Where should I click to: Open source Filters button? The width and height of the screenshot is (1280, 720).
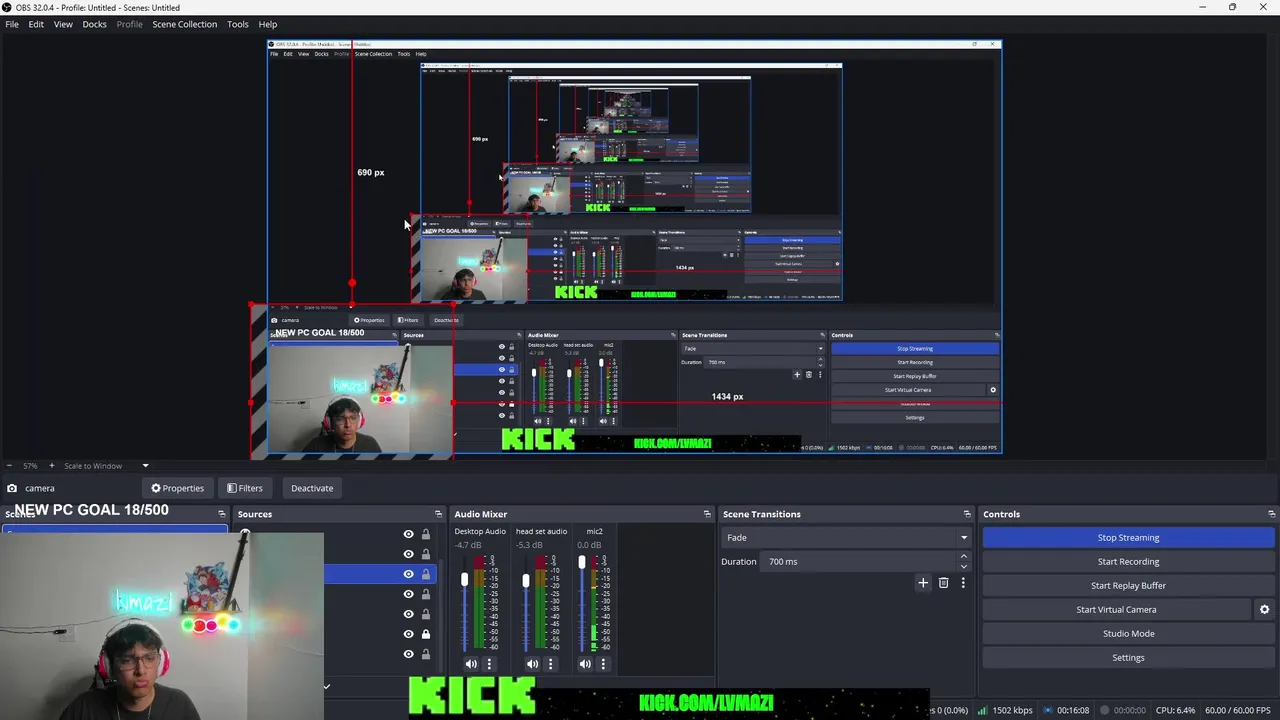(245, 488)
